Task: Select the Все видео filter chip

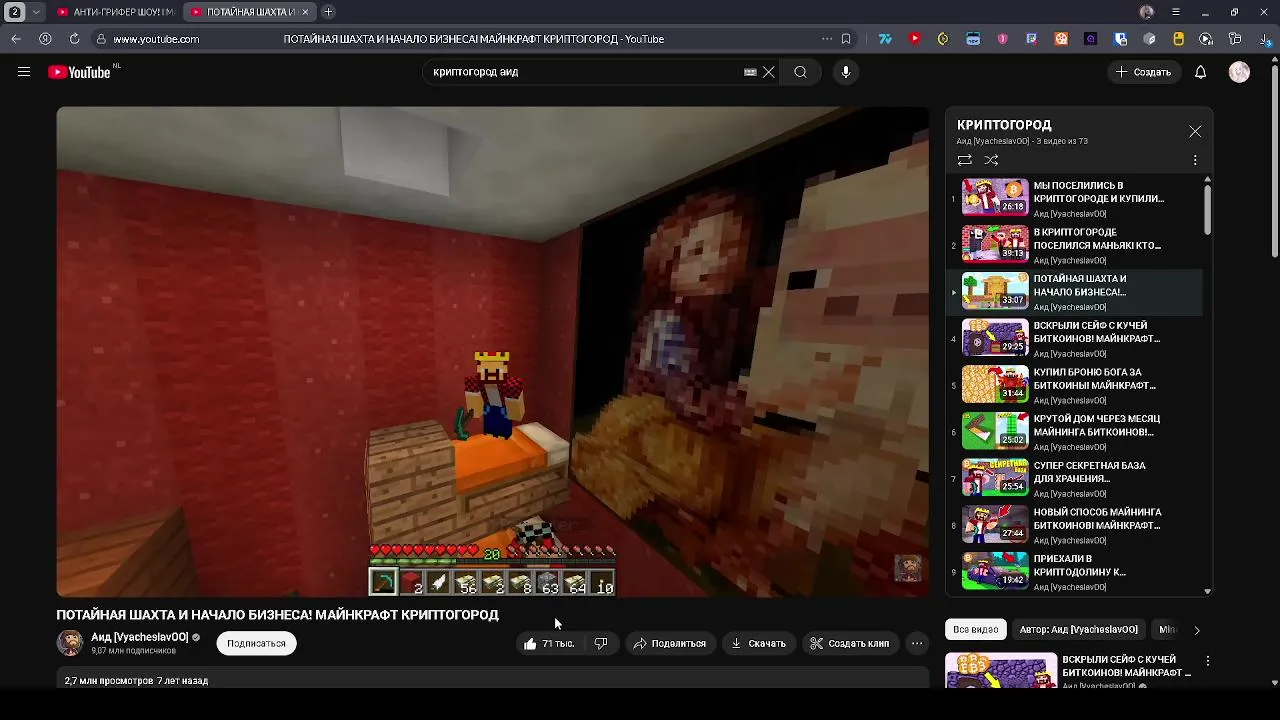Action: [x=976, y=629]
